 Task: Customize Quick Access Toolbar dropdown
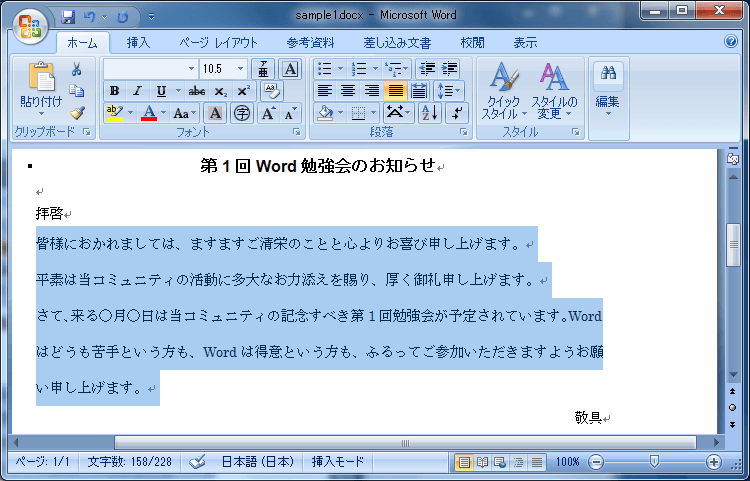[x=151, y=17]
